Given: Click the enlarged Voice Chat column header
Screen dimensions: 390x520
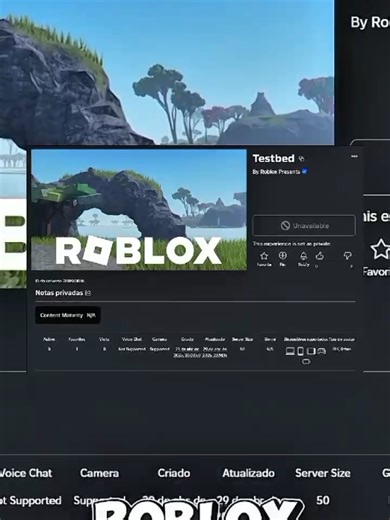Looking at the screenshot, I should tap(26, 473).
